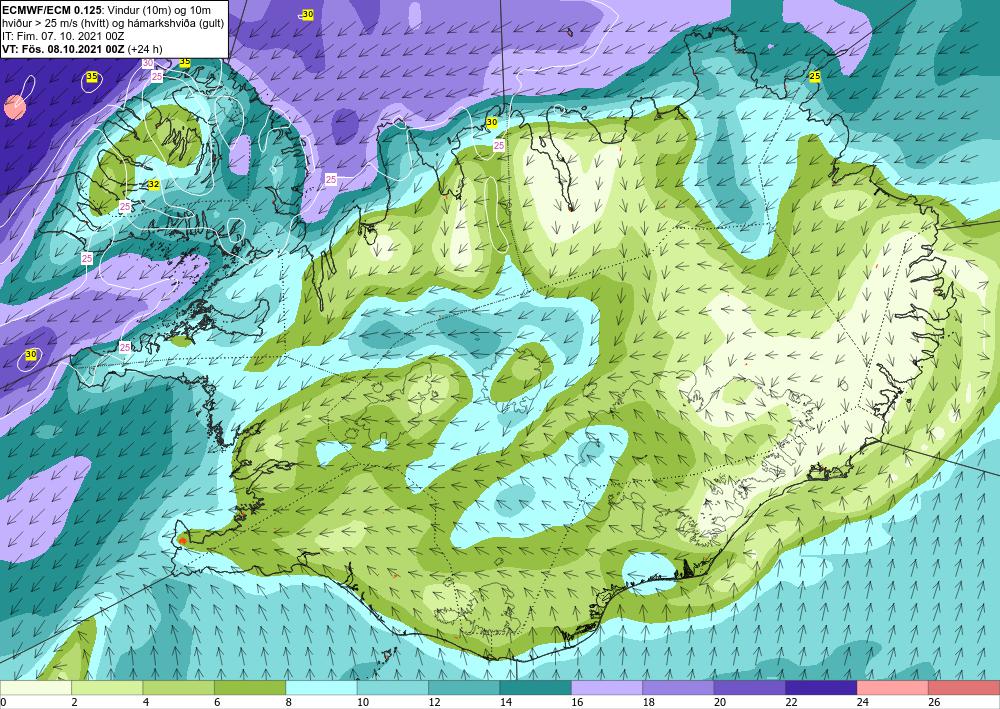Click the legend tick label 6
The image size is (1000, 709).
[217, 702]
